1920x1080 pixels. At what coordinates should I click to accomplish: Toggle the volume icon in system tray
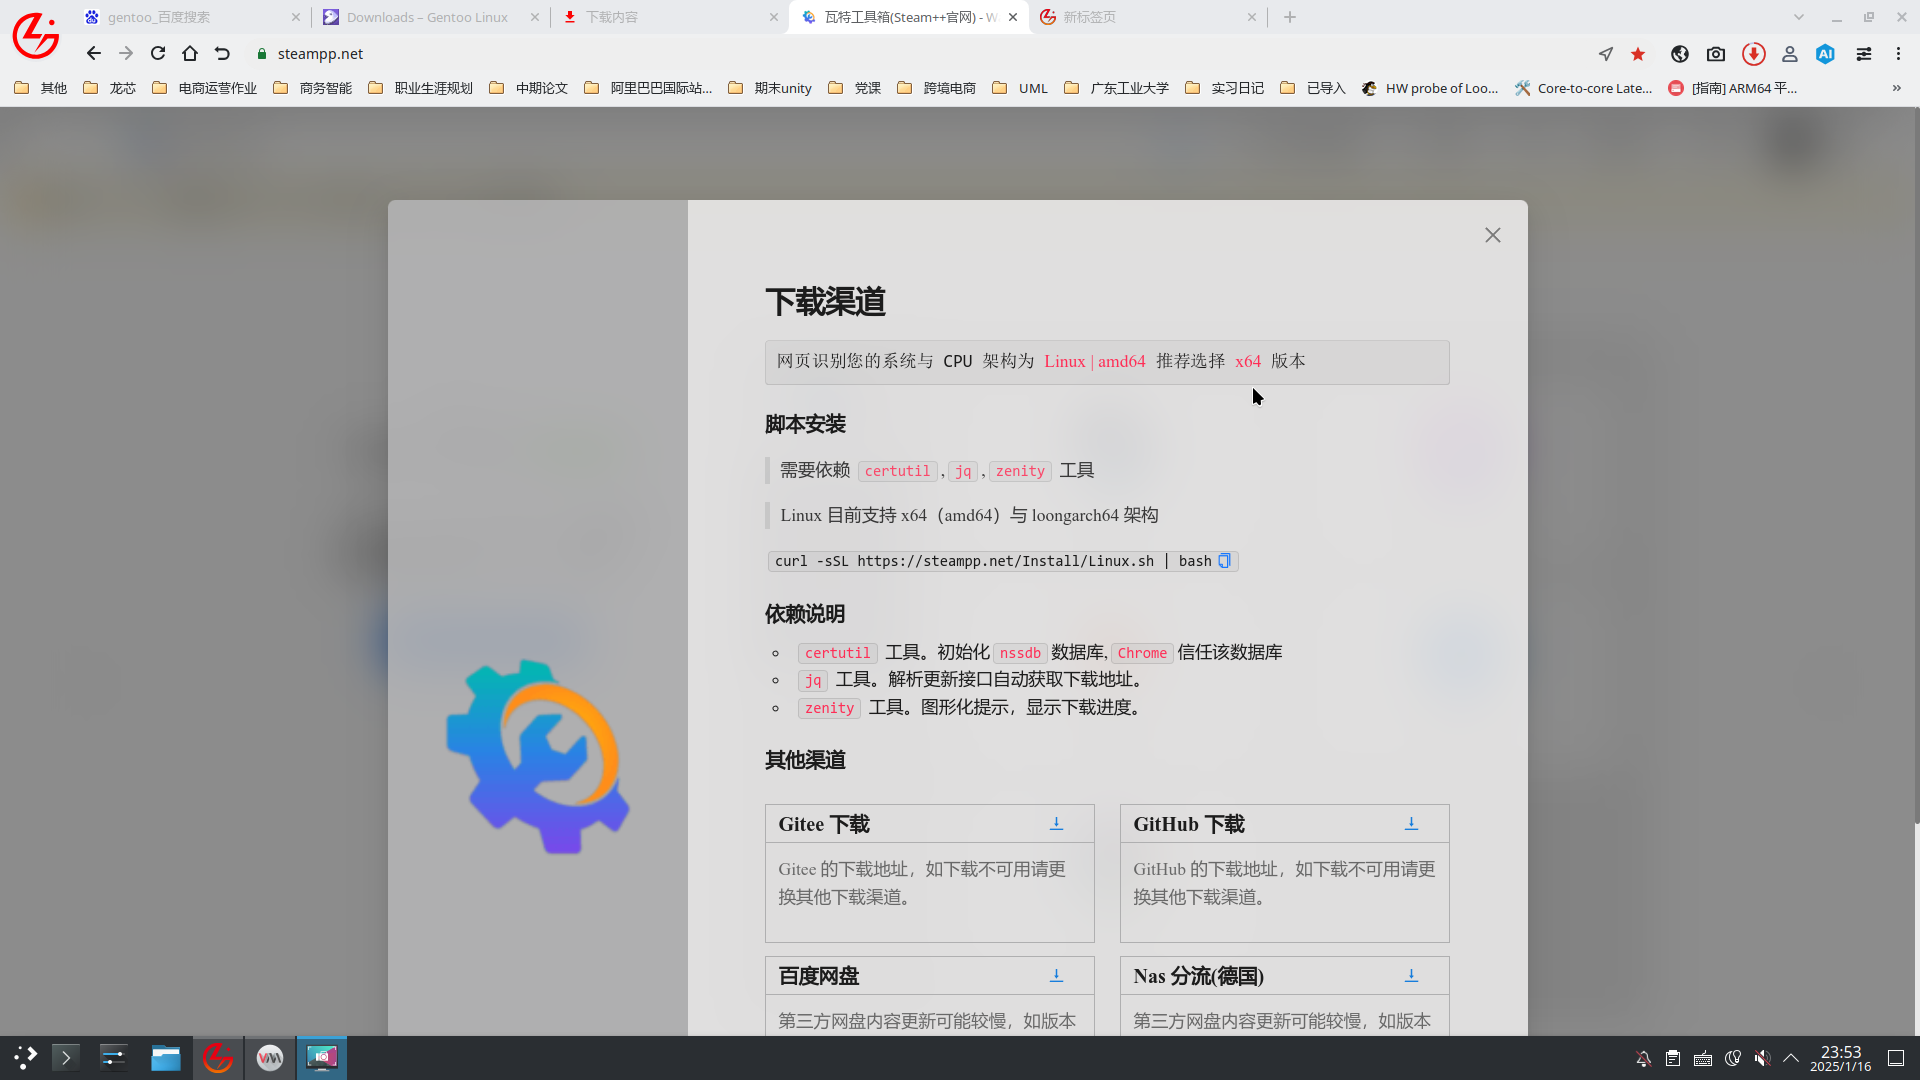[x=1762, y=1058]
